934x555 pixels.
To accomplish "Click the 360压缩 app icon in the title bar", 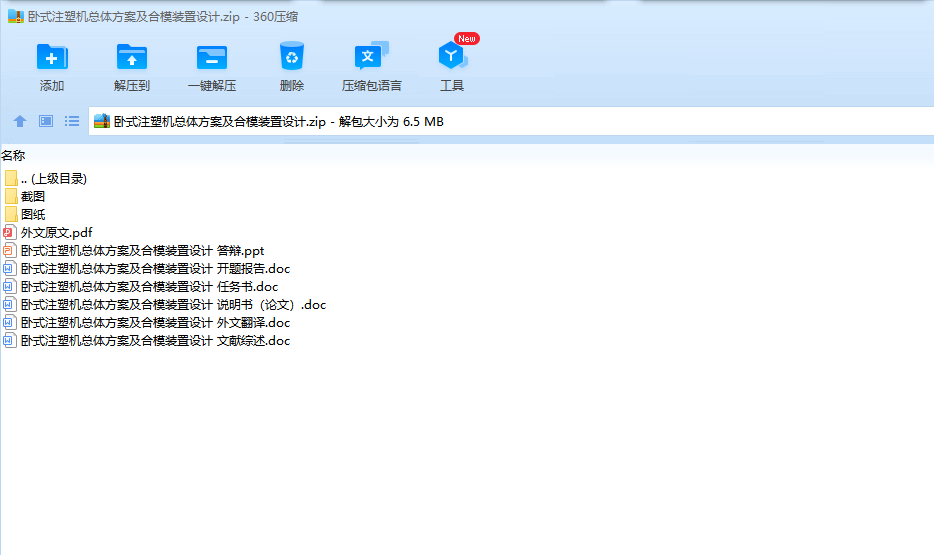I will coord(15,16).
